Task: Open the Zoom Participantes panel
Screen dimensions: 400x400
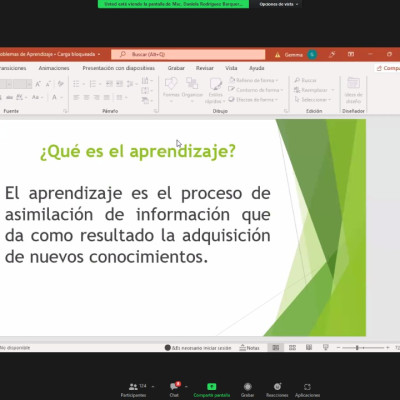Action: click(133, 390)
